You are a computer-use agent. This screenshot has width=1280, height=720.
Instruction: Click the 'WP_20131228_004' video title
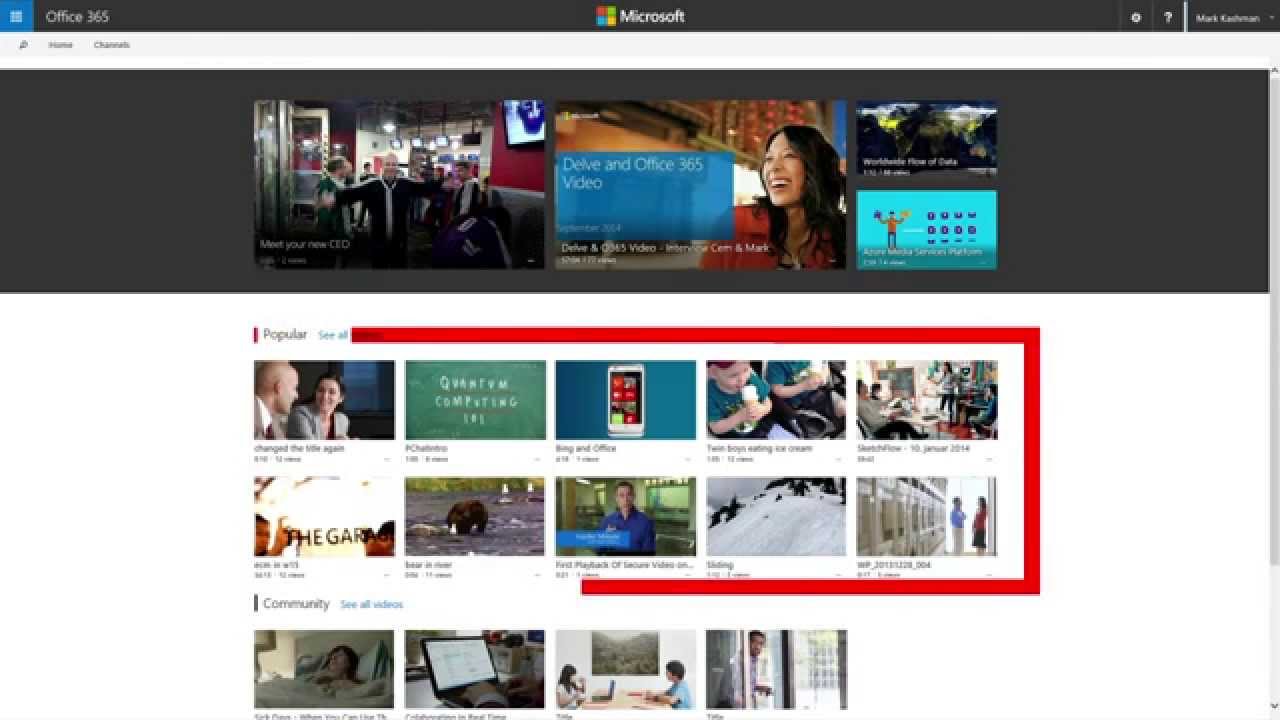pos(894,565)
